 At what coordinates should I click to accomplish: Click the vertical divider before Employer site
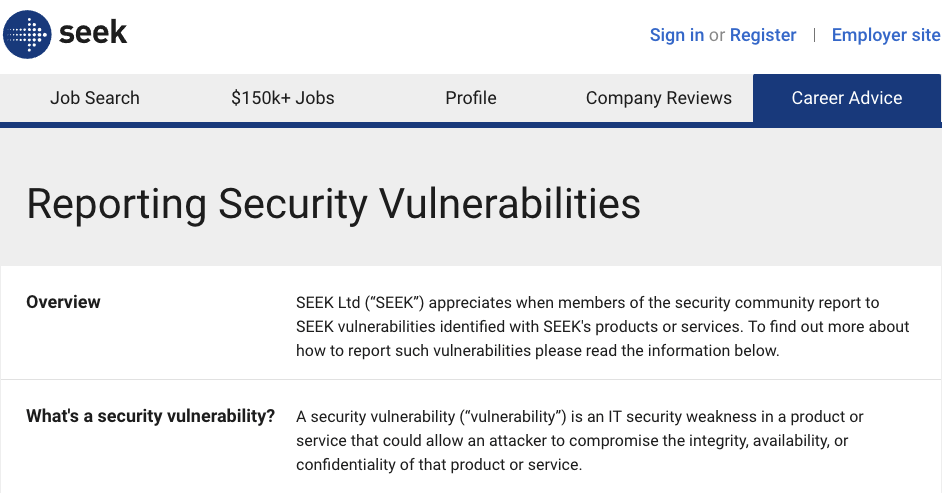[814, 35]
